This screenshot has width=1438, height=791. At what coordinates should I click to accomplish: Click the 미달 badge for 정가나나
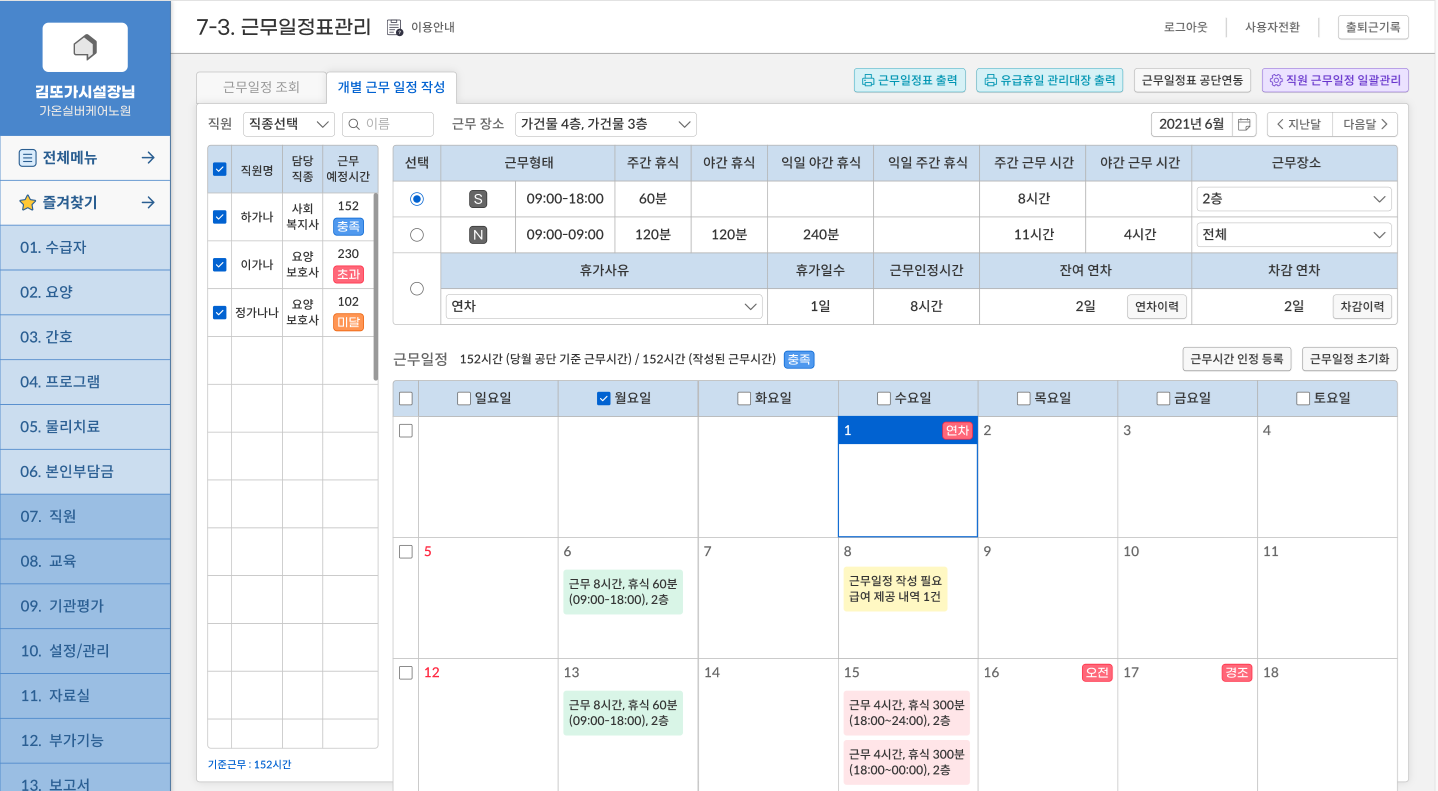[x=348, y=322]
